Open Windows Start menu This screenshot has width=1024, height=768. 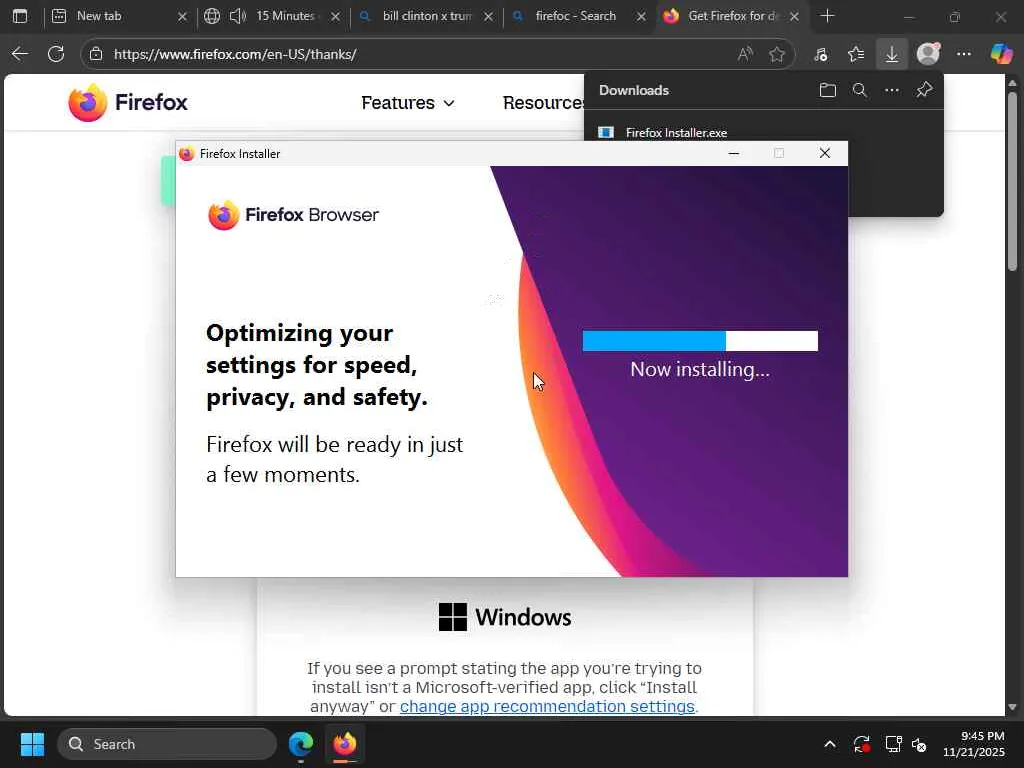coord(32,744)
